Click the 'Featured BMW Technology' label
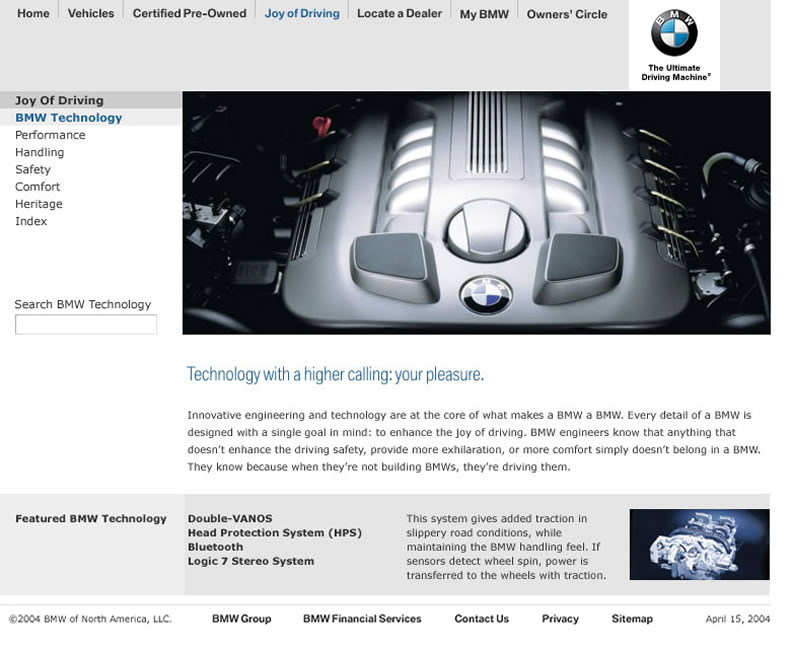Image resolution: width=791 pixels, height=649 pixels. (91, 518)
